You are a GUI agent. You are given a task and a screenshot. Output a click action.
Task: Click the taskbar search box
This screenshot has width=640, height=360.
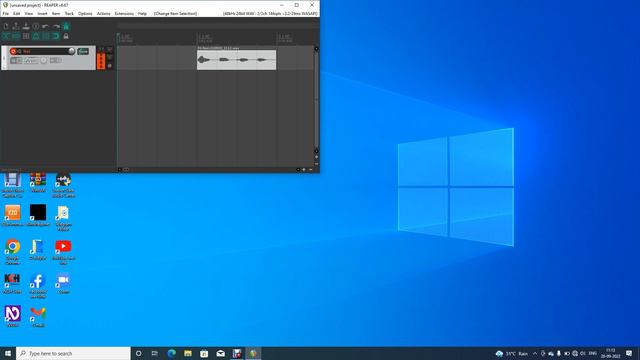click(x=73, y=353)
